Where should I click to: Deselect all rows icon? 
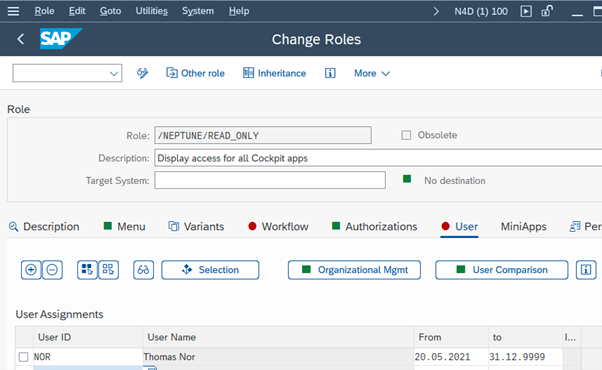pos(108,270)
